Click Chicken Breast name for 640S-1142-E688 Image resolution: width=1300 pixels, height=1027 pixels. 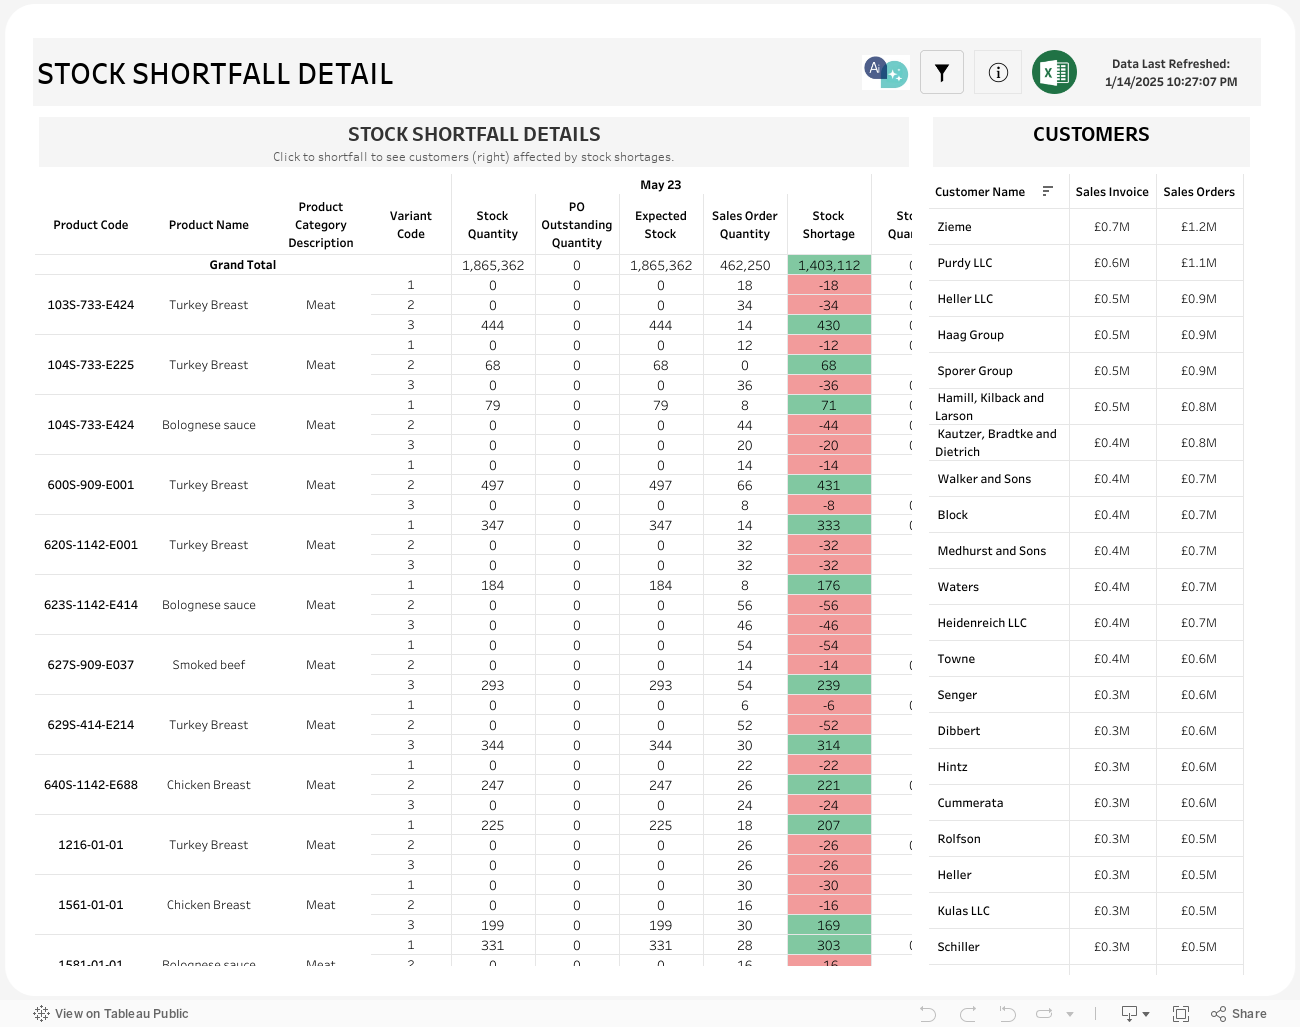click(x=209, y=785)
